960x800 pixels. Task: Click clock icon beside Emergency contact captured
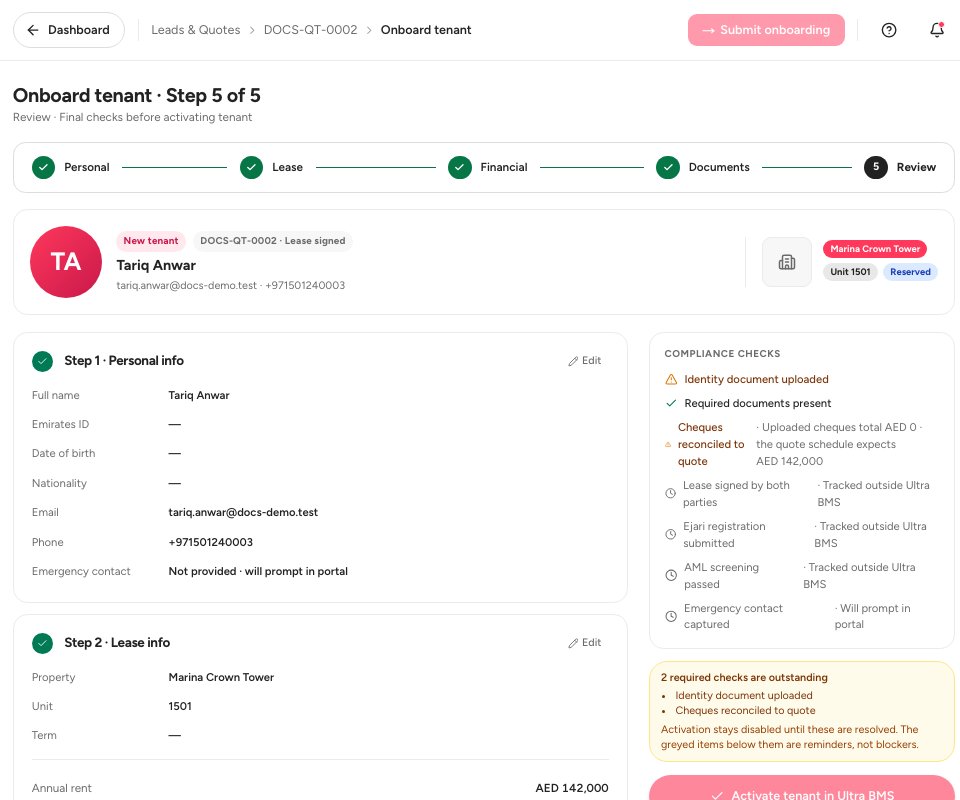671,616
